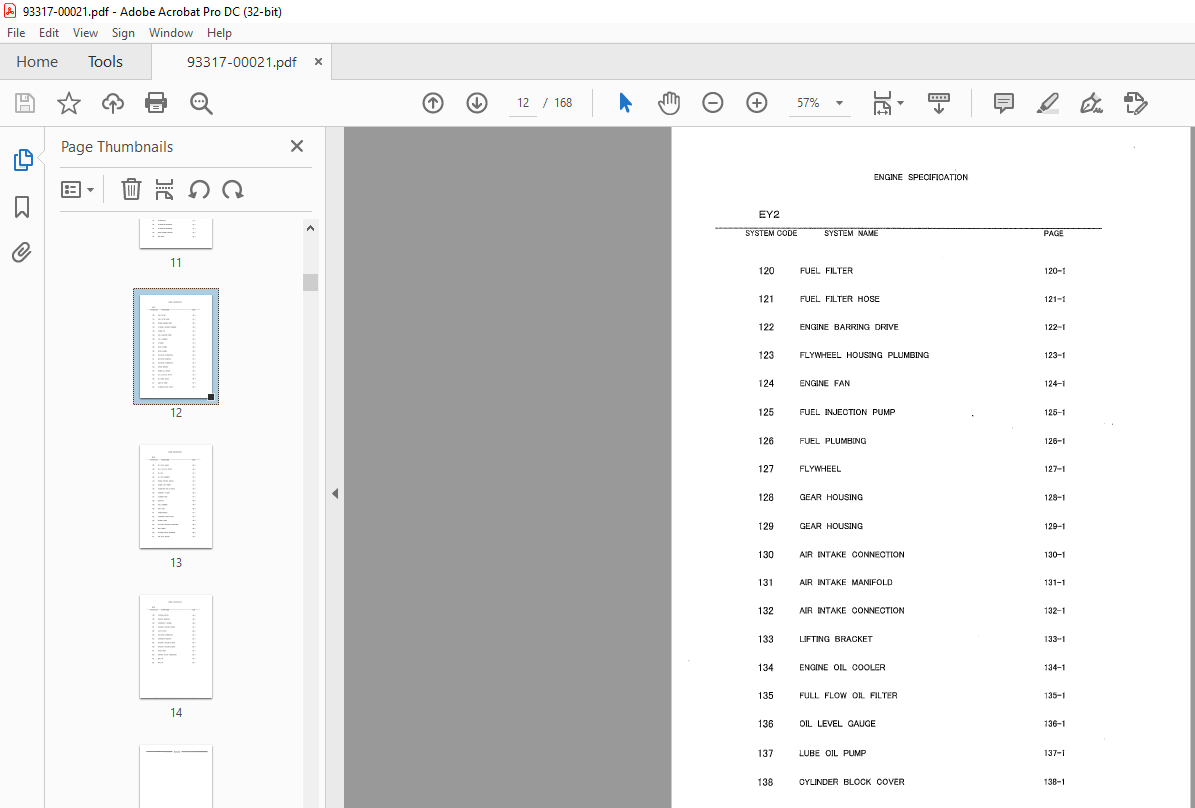Select page 12 thumbnail
1195x808 pixels.
point(176,347)
